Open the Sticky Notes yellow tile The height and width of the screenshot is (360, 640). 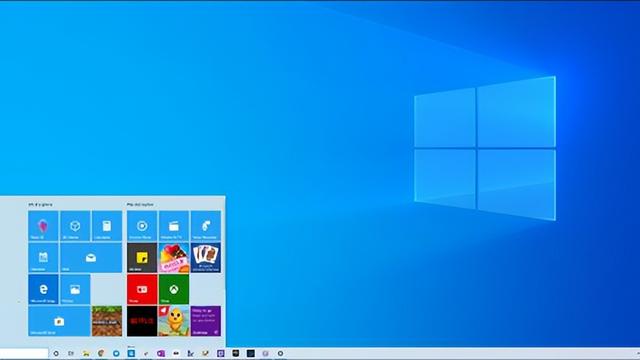(x=142, y=258)
